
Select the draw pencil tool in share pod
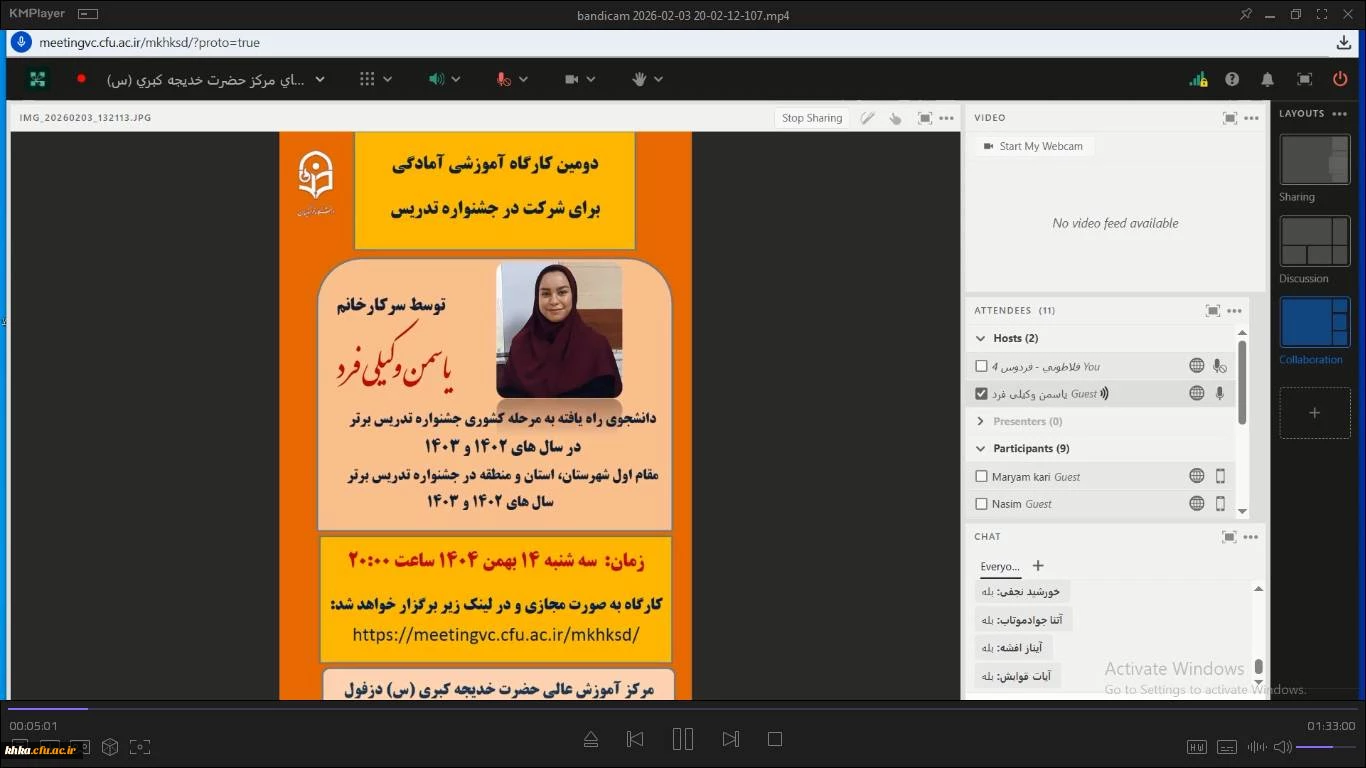tap(867, 118)
